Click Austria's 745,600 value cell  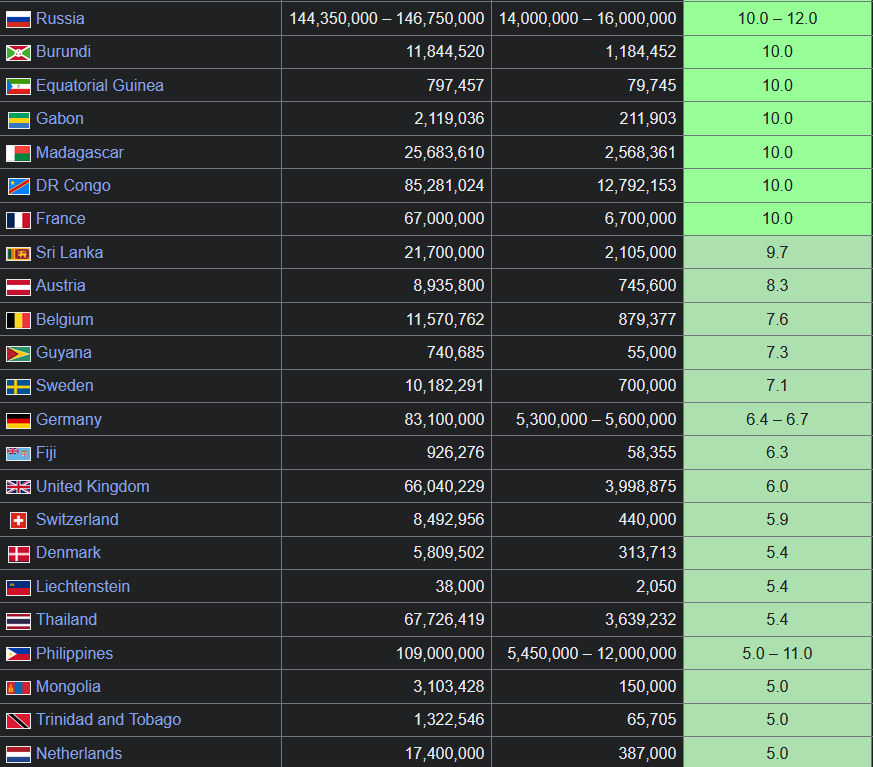click(x=640, y=286)
